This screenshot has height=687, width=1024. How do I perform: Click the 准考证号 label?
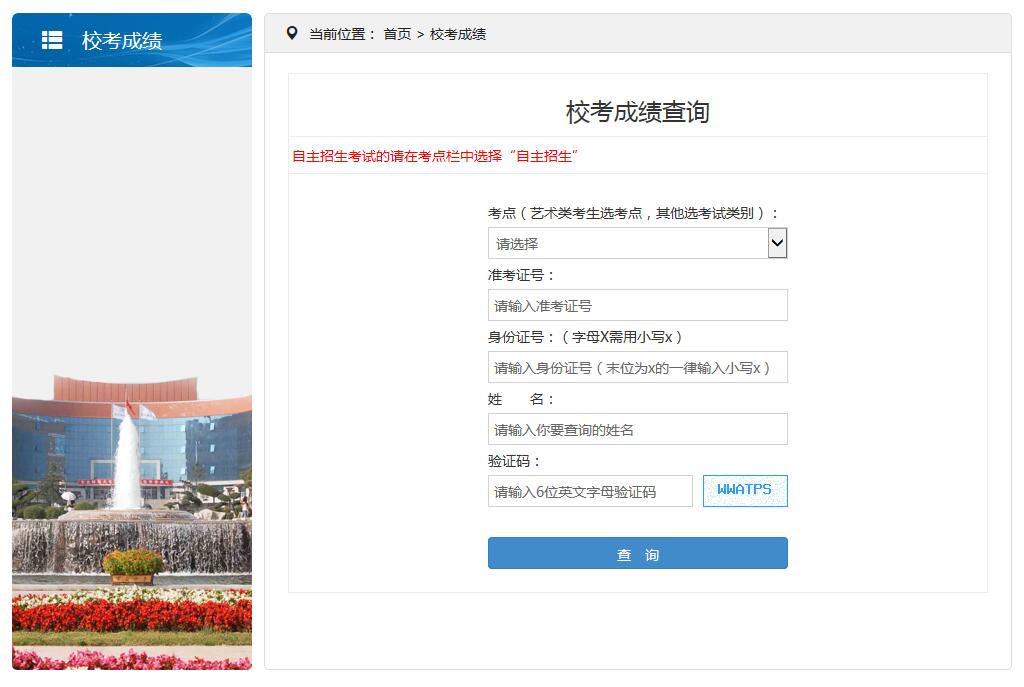point(520,275)
